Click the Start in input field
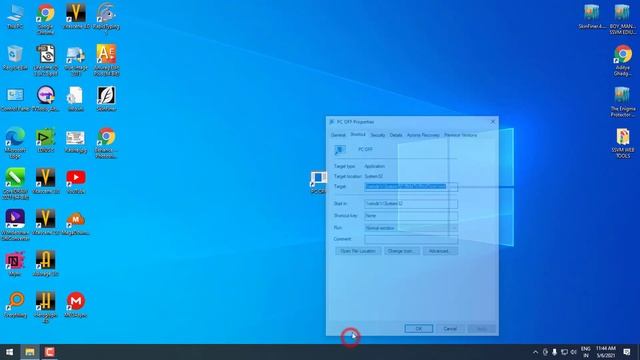Image resolution: width=640 pixels, height=360 pixels. click(x=411, y=204)
